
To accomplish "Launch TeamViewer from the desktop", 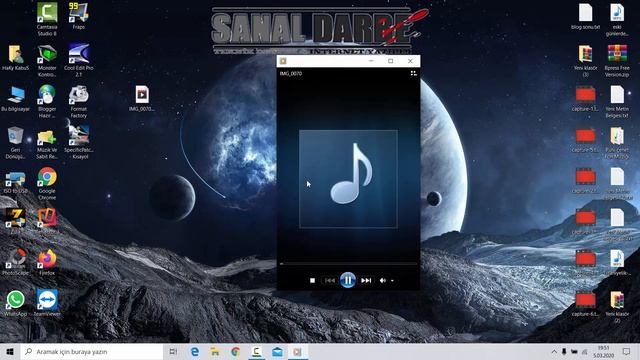I will [47, 303].
